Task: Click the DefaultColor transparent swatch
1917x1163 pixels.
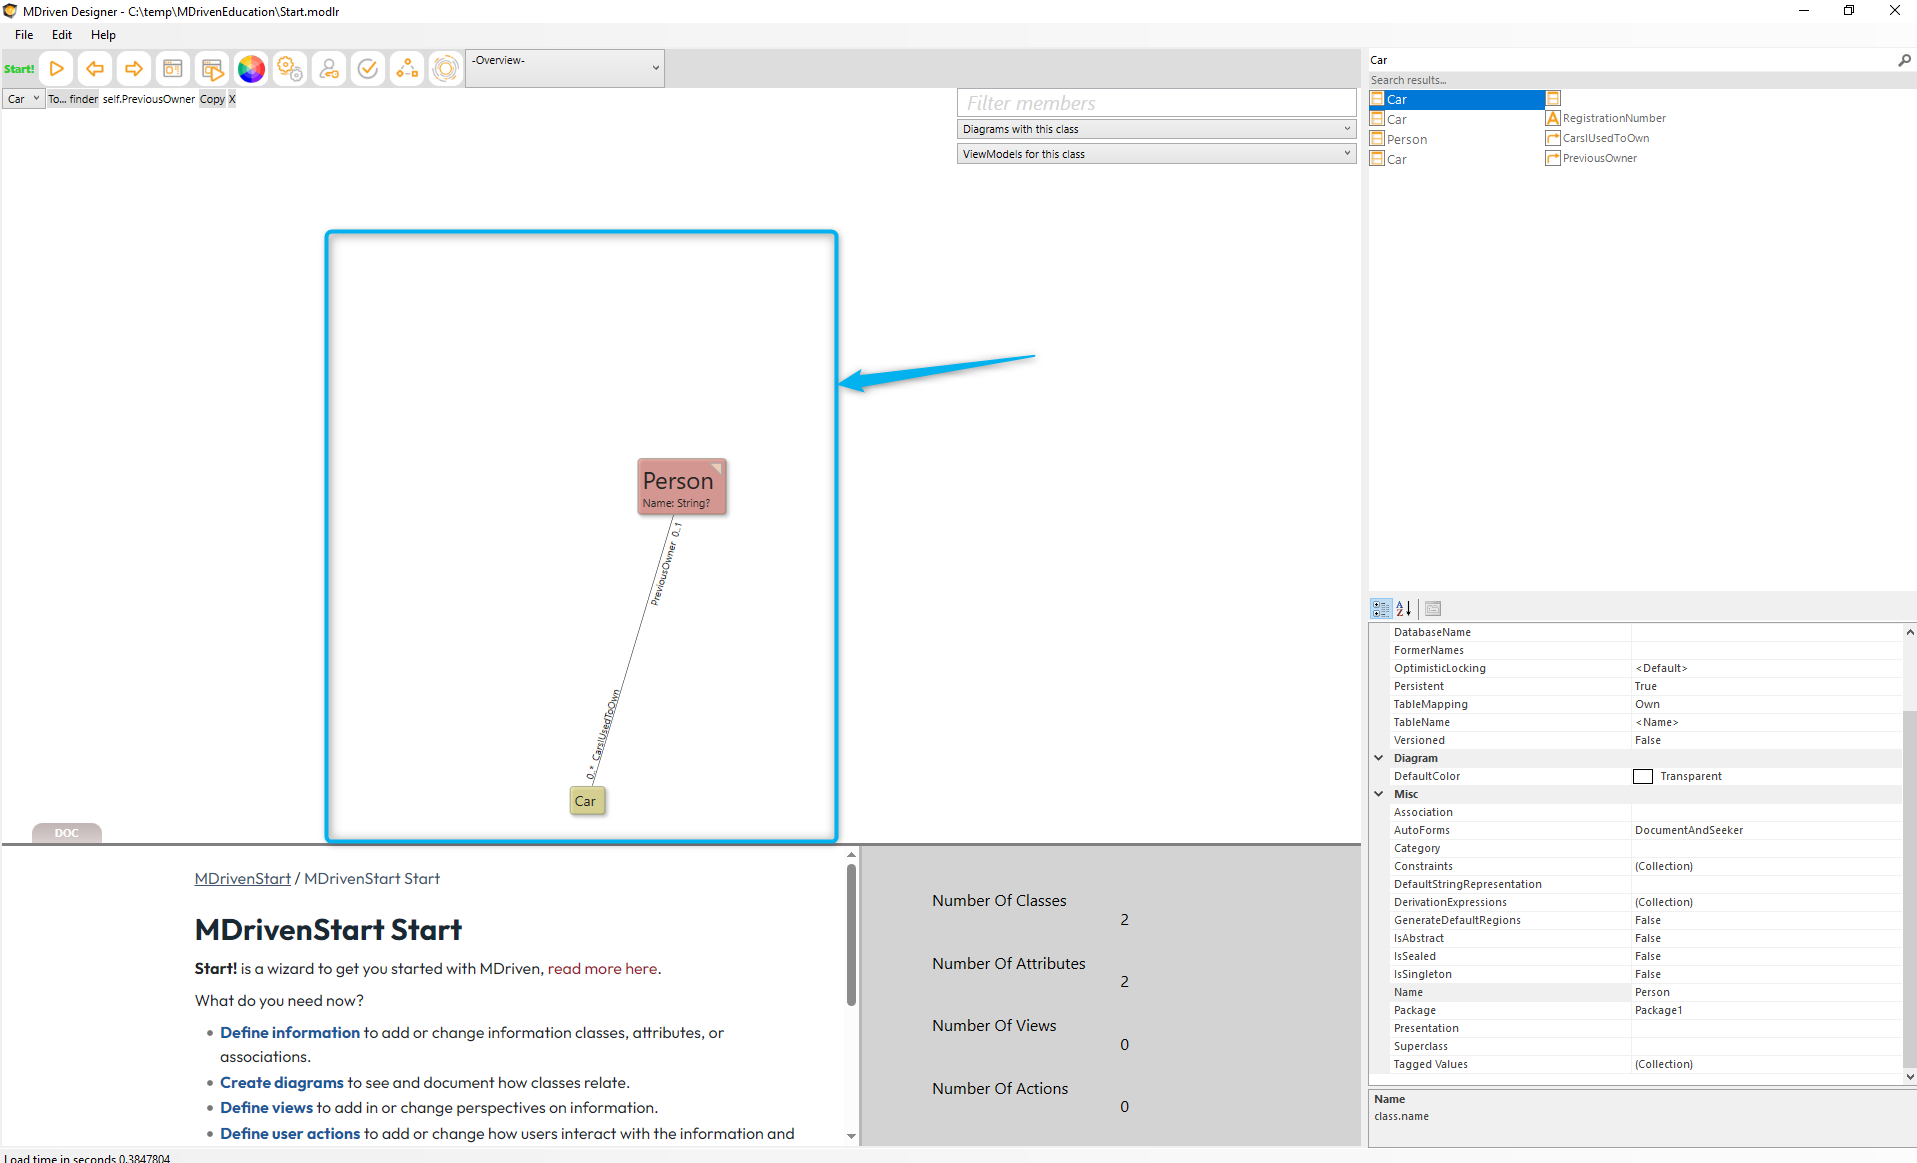Action: 1642,776
